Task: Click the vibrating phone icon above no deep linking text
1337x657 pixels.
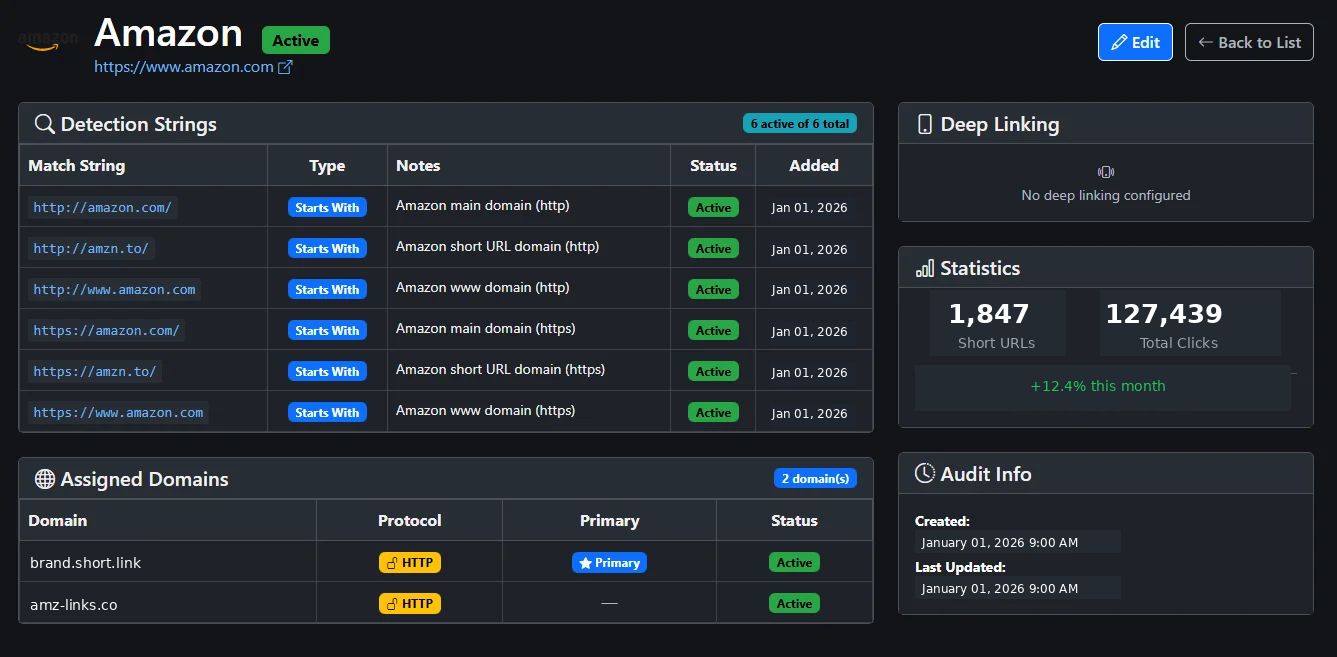Action: click(1105, 172)
